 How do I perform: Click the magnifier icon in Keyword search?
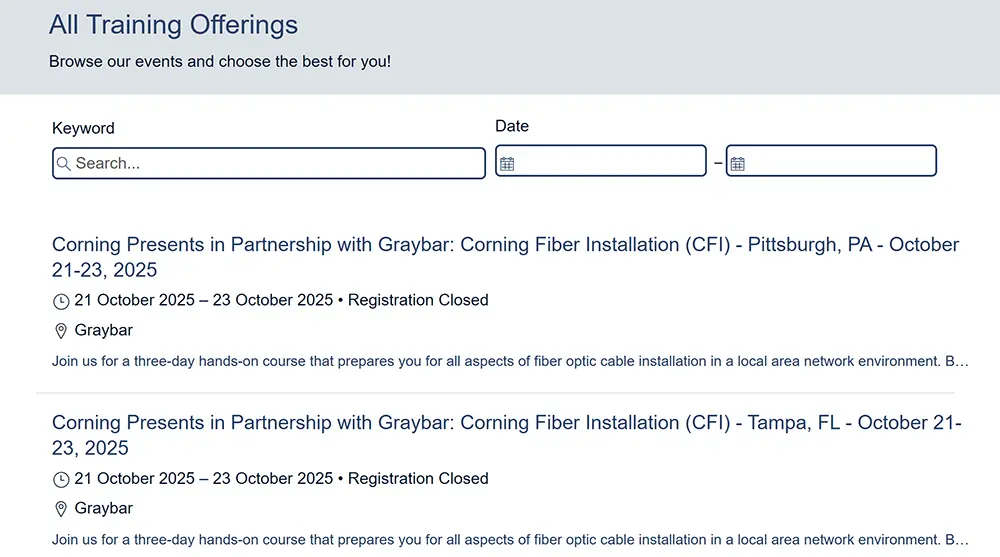[64, 164]
